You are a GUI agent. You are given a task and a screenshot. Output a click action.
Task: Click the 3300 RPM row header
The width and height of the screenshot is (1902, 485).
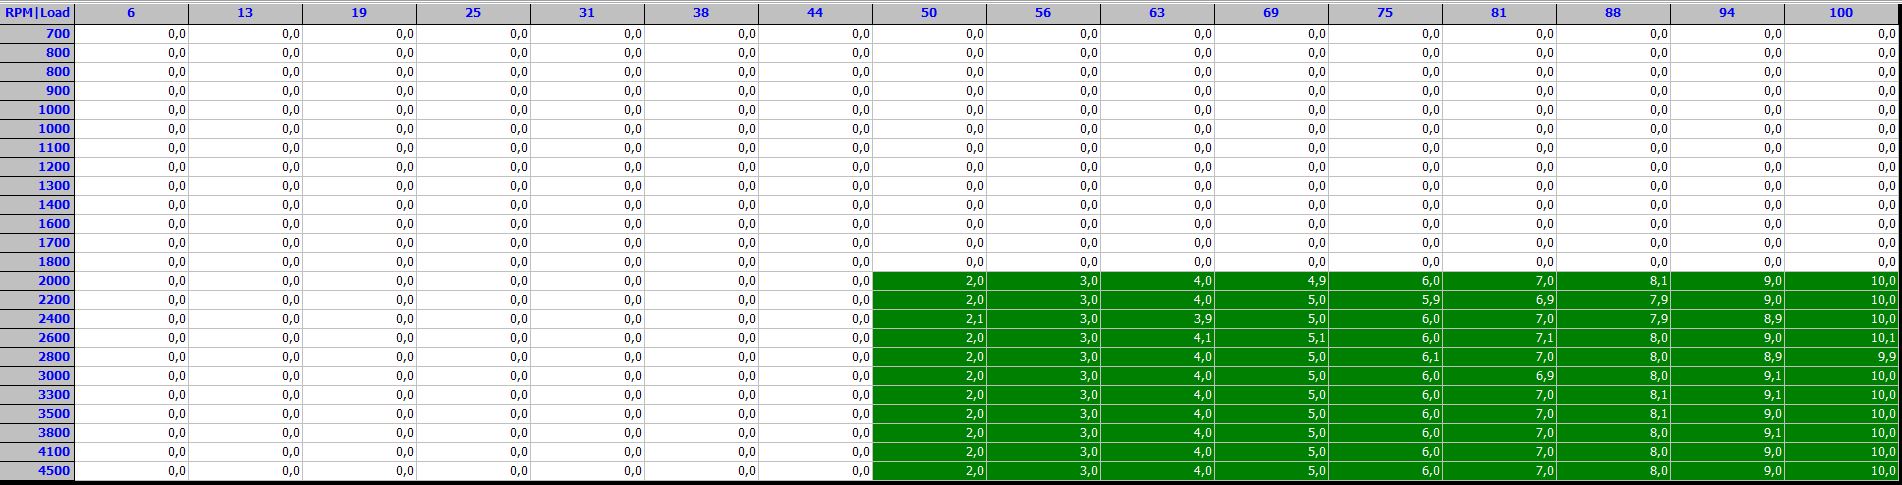pos(37,395)
